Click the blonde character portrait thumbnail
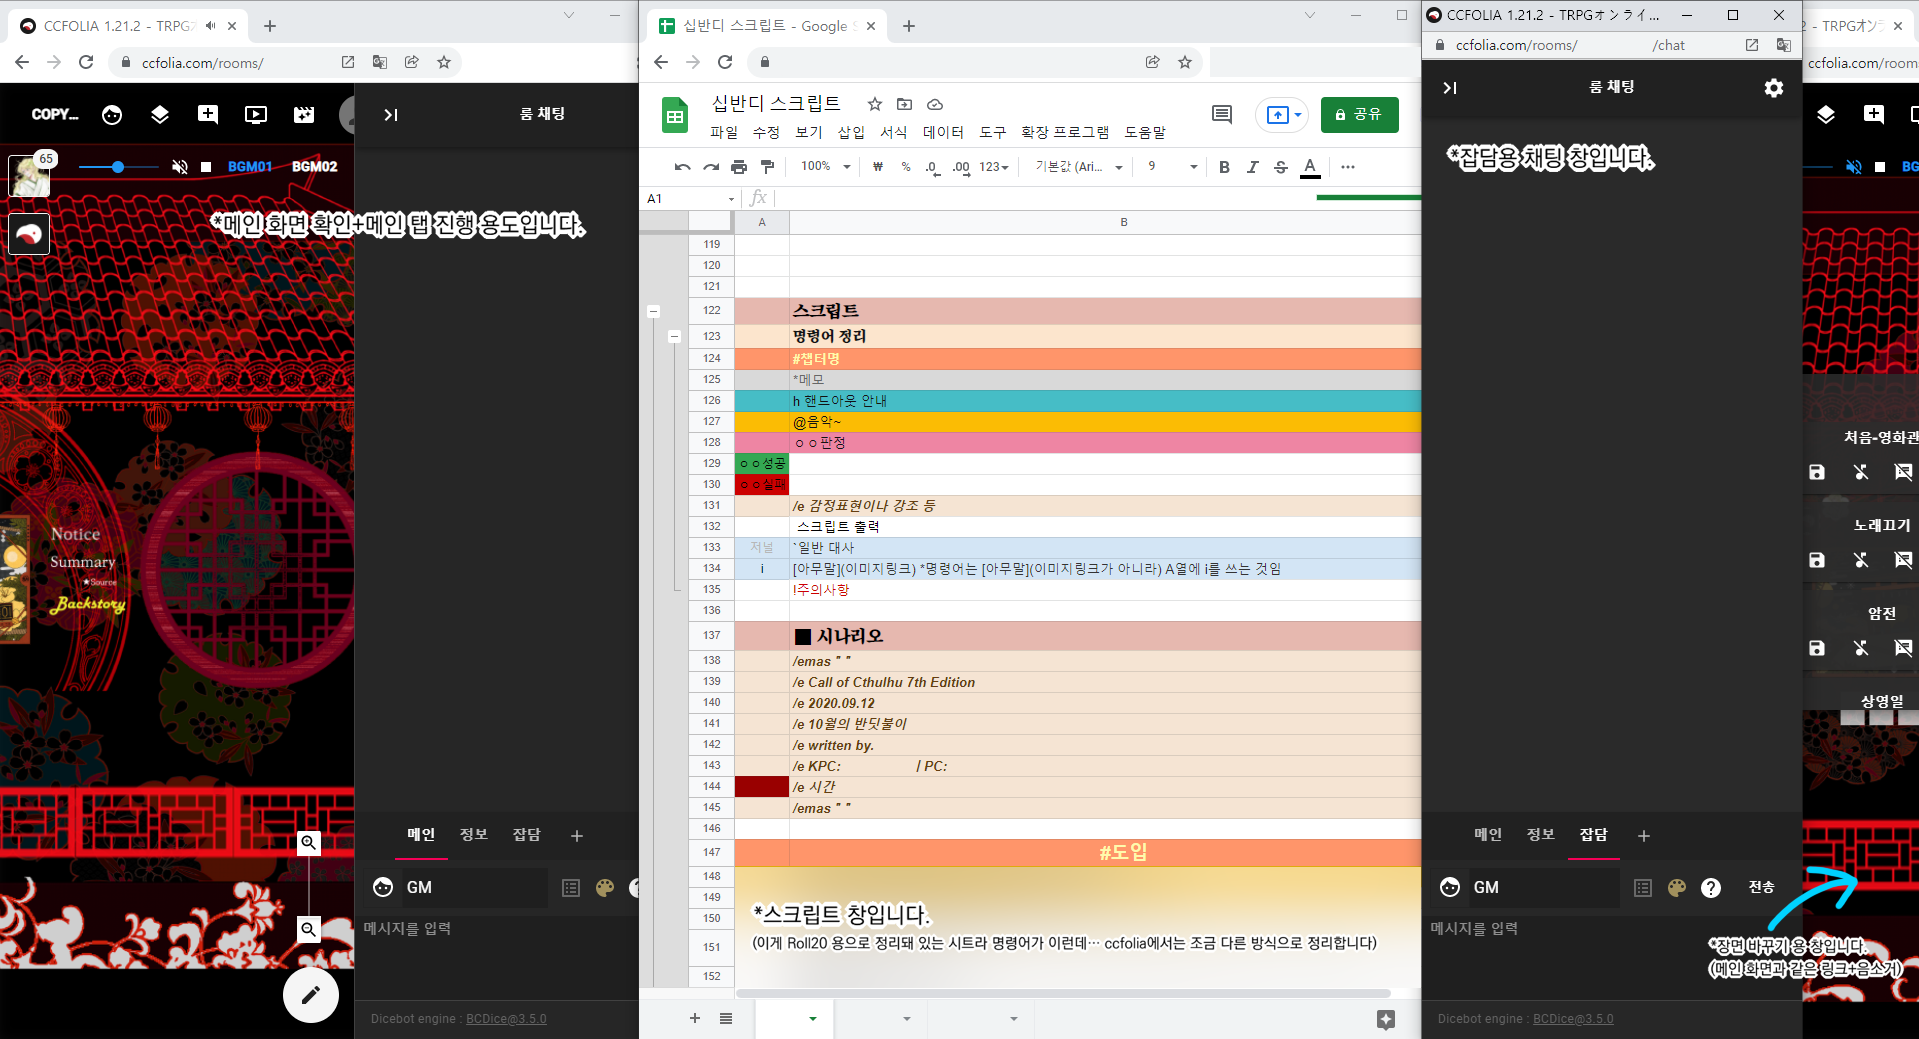The width and height of the screenshot is (1919, 1039). (29, 176)
